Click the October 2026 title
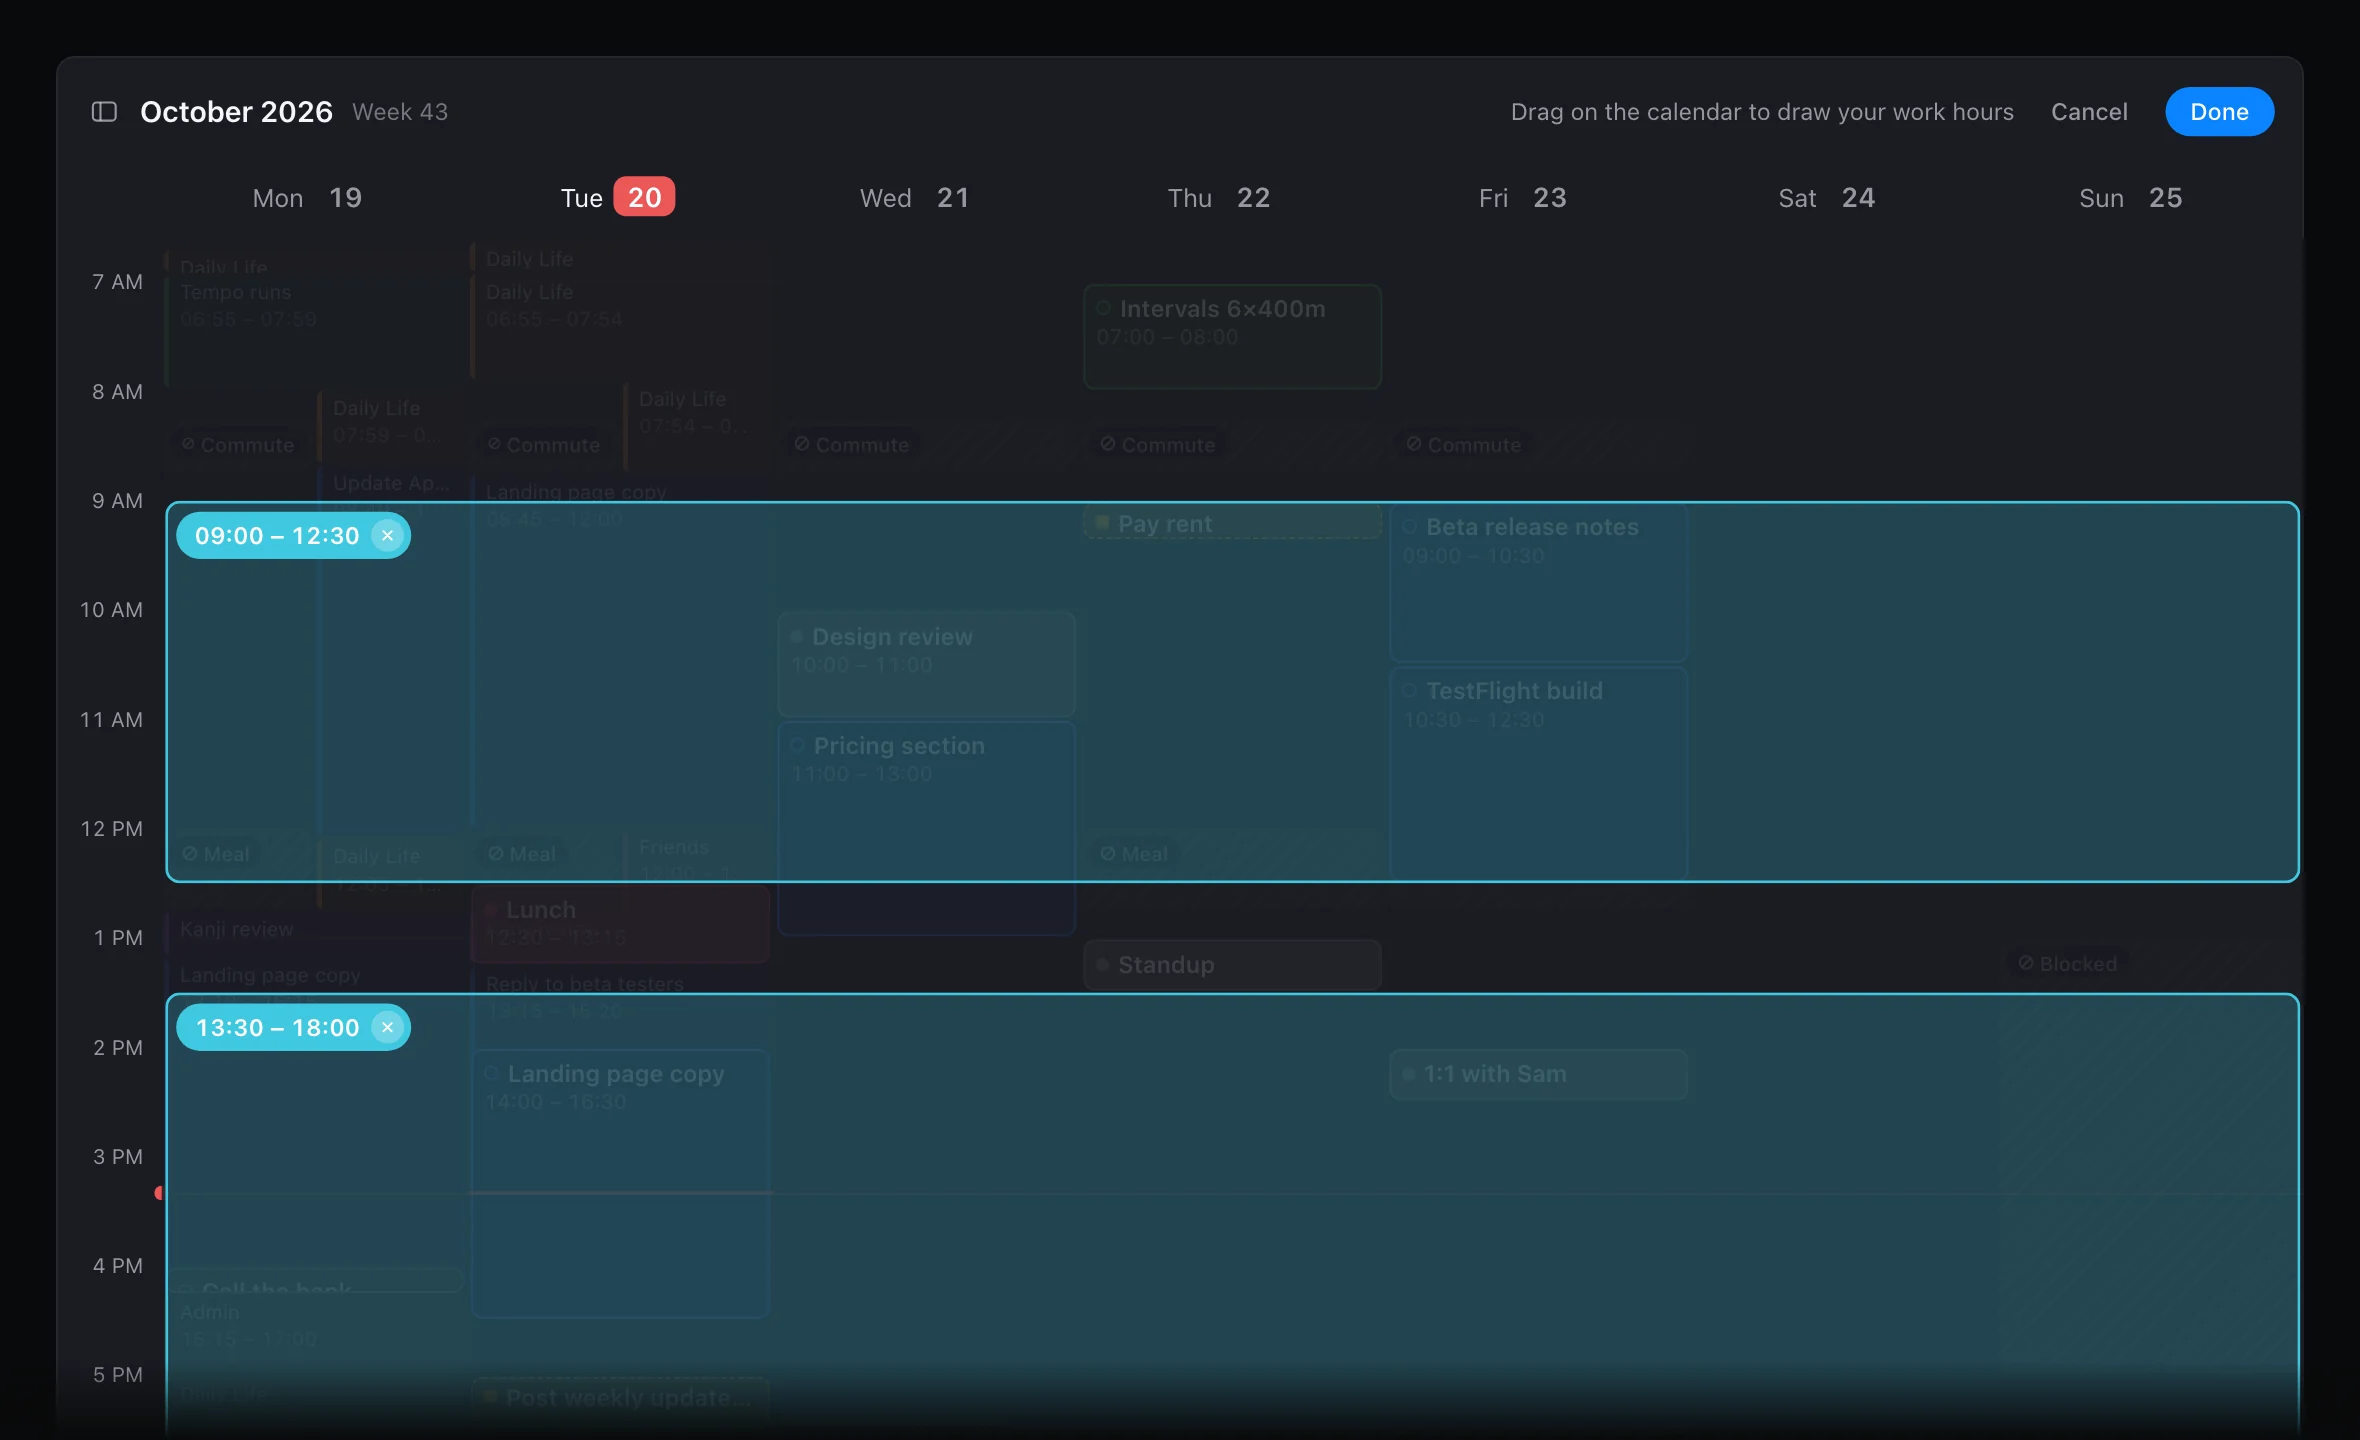This screenshot has width=2360, height=1440. click(236, 112)
